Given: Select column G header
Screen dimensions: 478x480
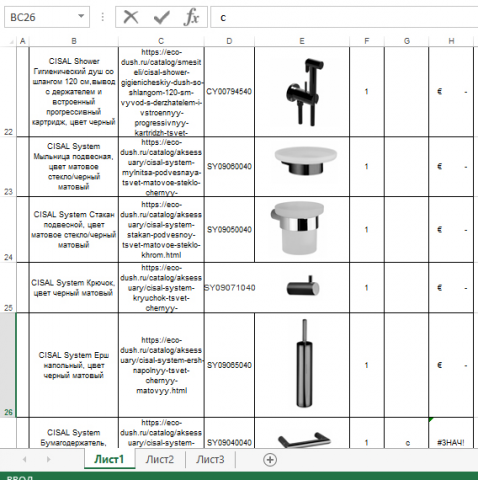Looking at the screenshot, I should pyautogui.click(x=406, y=41).
